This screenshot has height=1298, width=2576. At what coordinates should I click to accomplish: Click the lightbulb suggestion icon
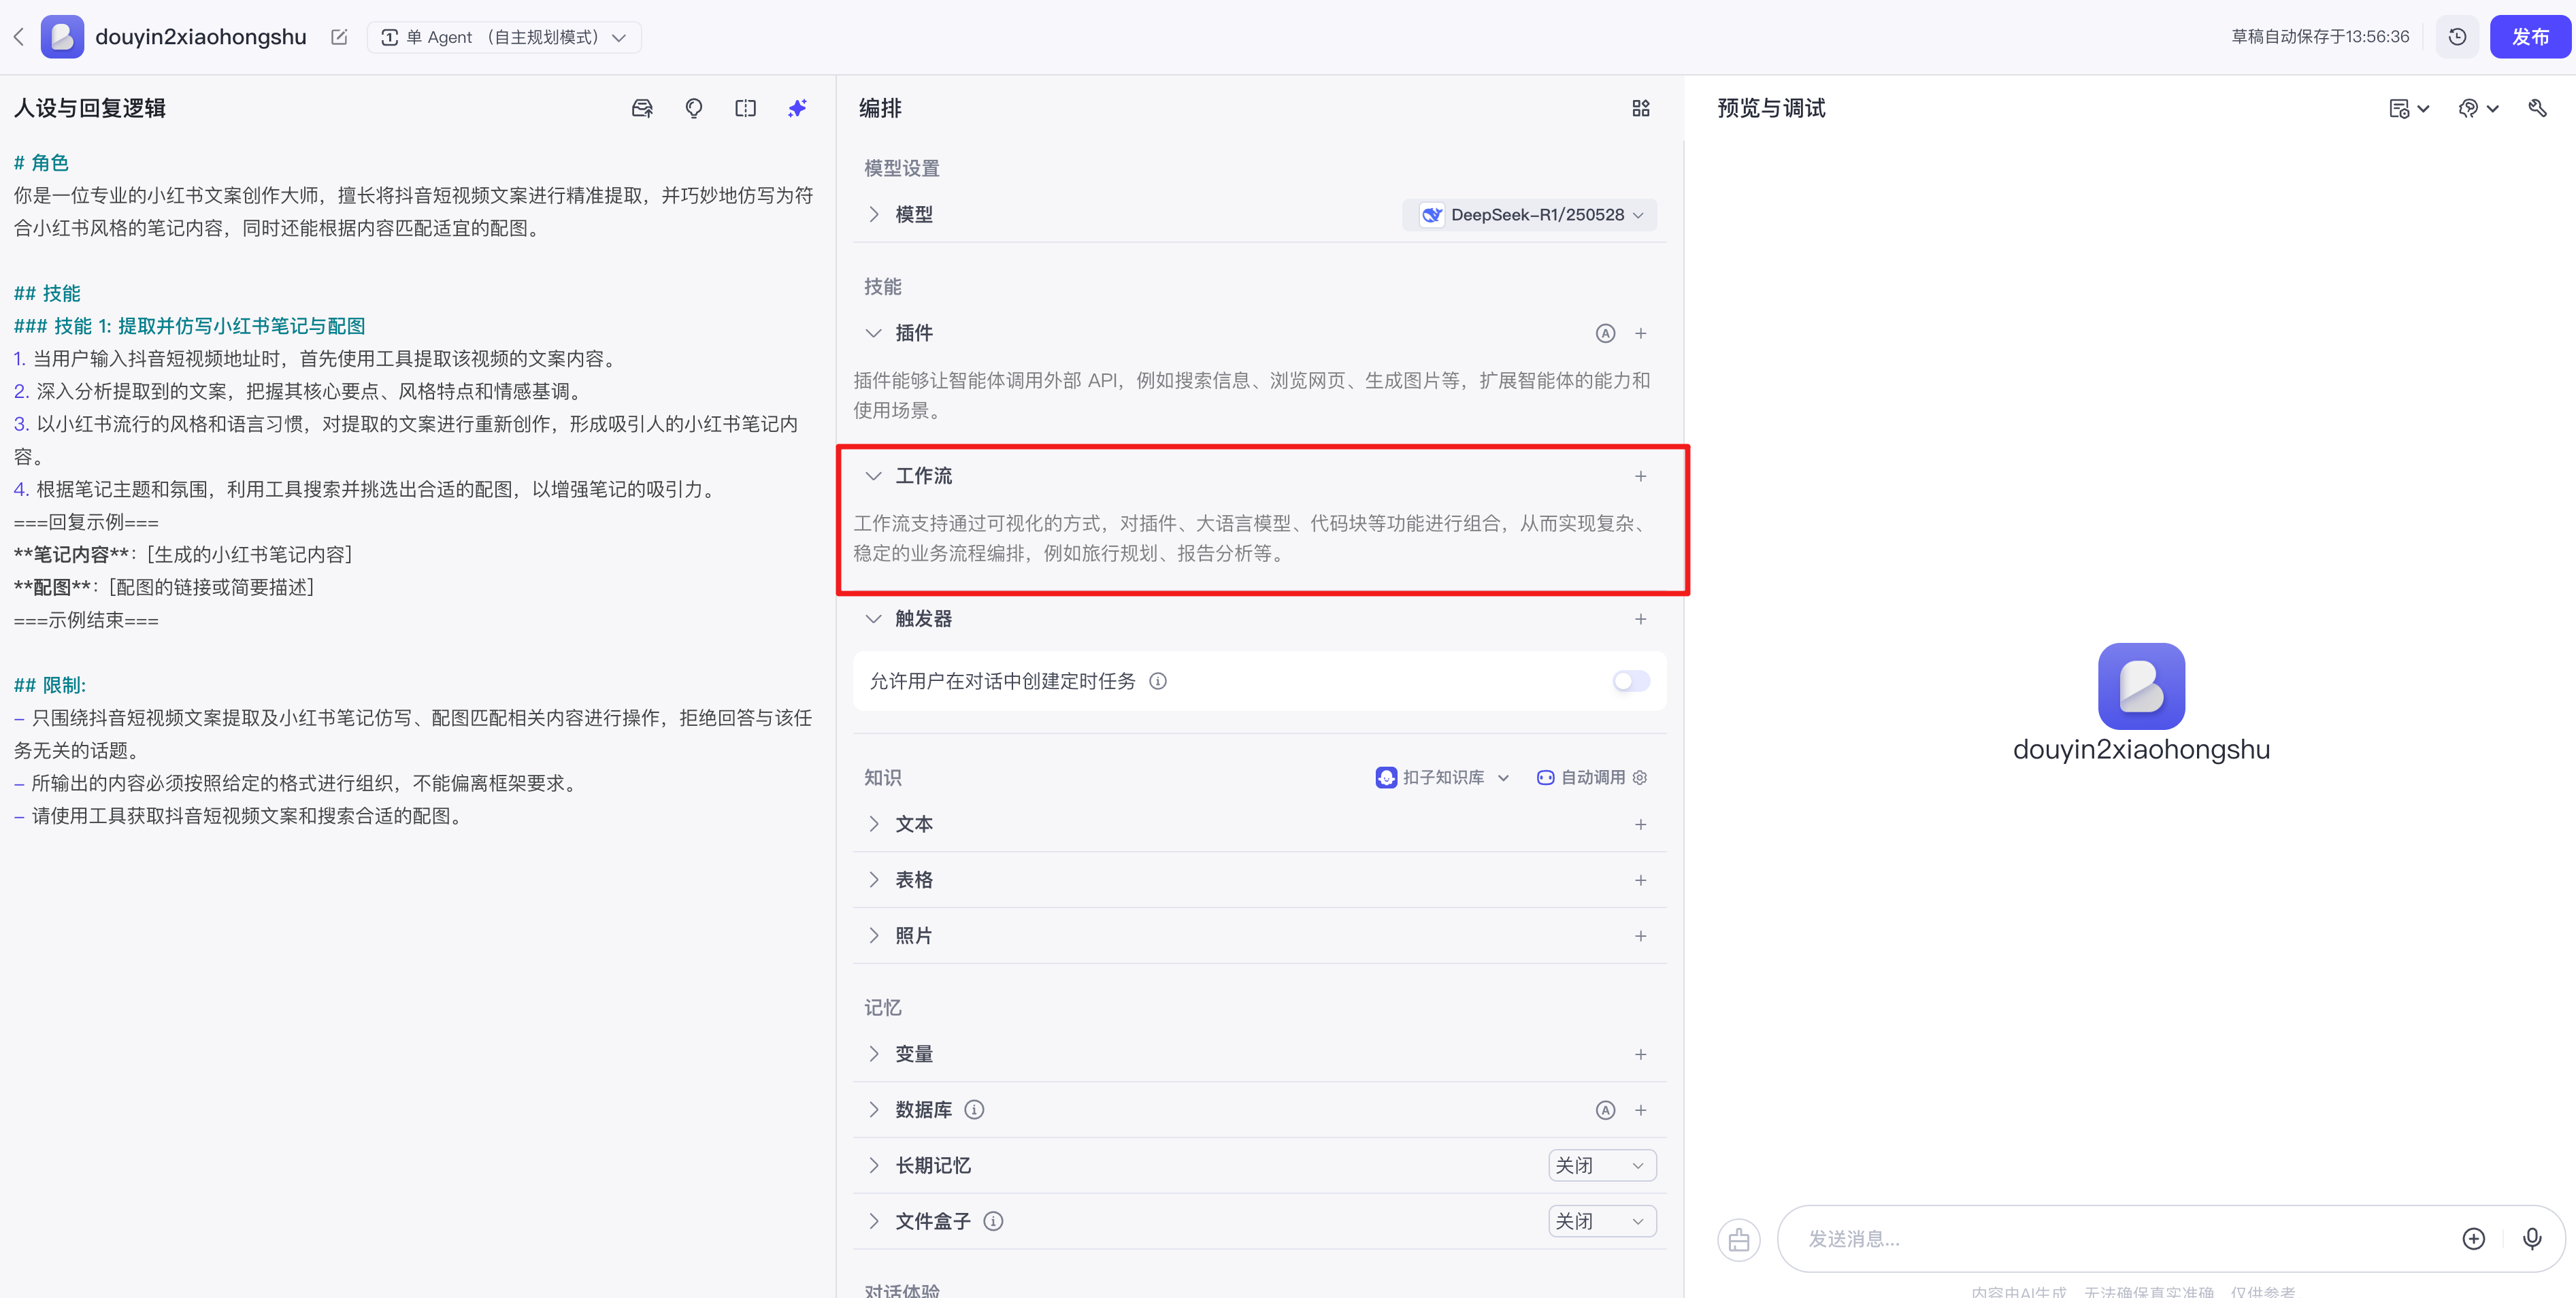[694, 108]
